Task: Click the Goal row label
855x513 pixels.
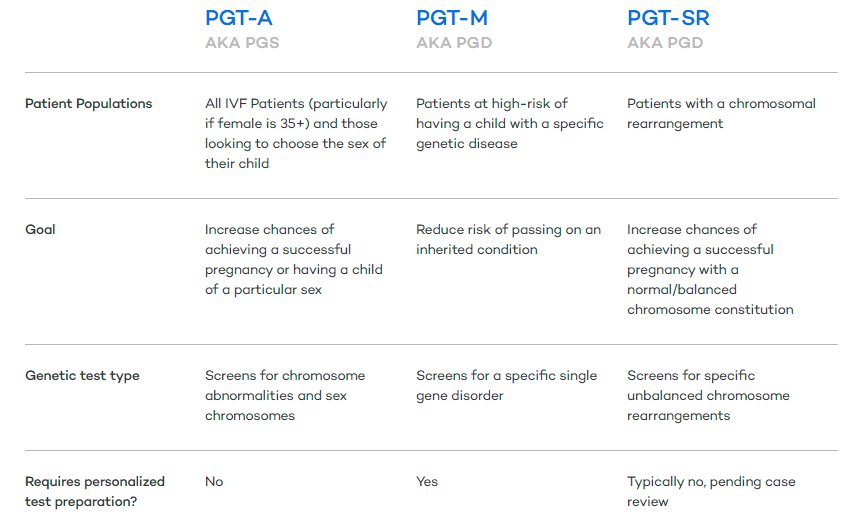Action: [40, 230]
